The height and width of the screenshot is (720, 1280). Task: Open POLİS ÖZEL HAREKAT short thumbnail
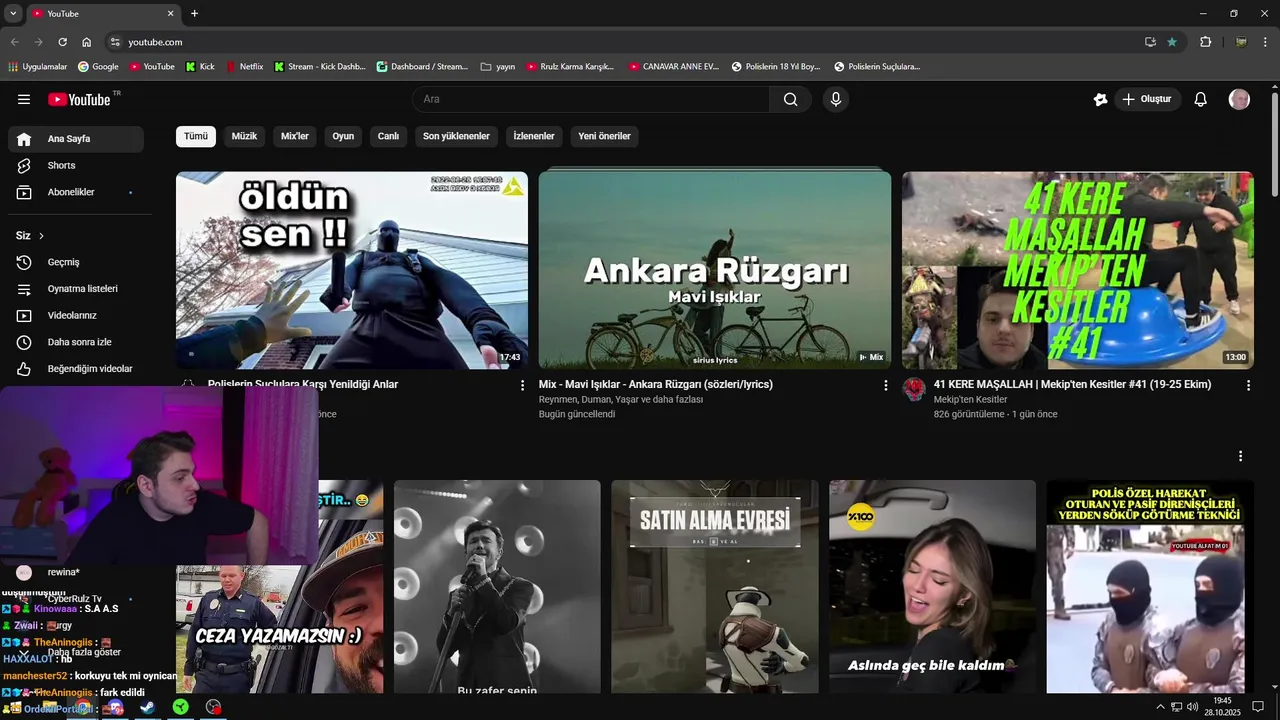tap(1150, 587)
